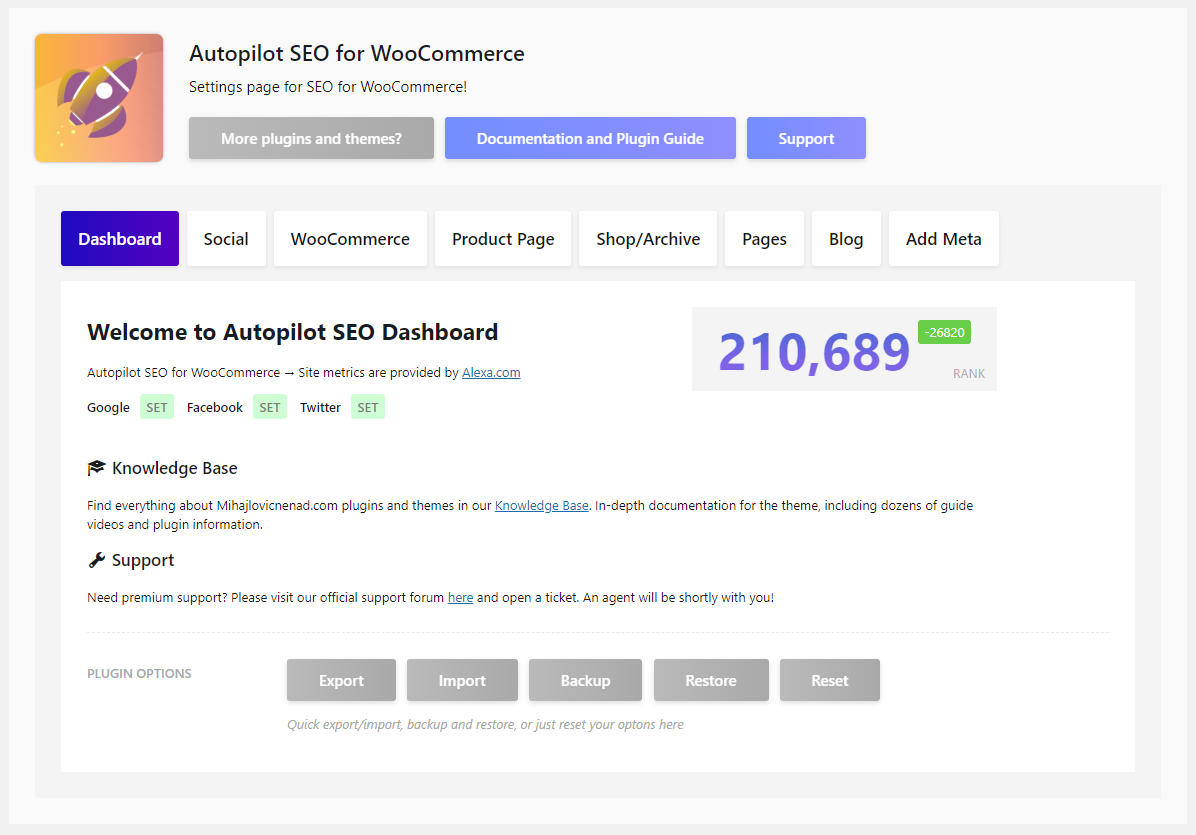Click the Knowledge Base flag icon
This screenshot has width=1196, height=835.
click(x=96, y=466)
